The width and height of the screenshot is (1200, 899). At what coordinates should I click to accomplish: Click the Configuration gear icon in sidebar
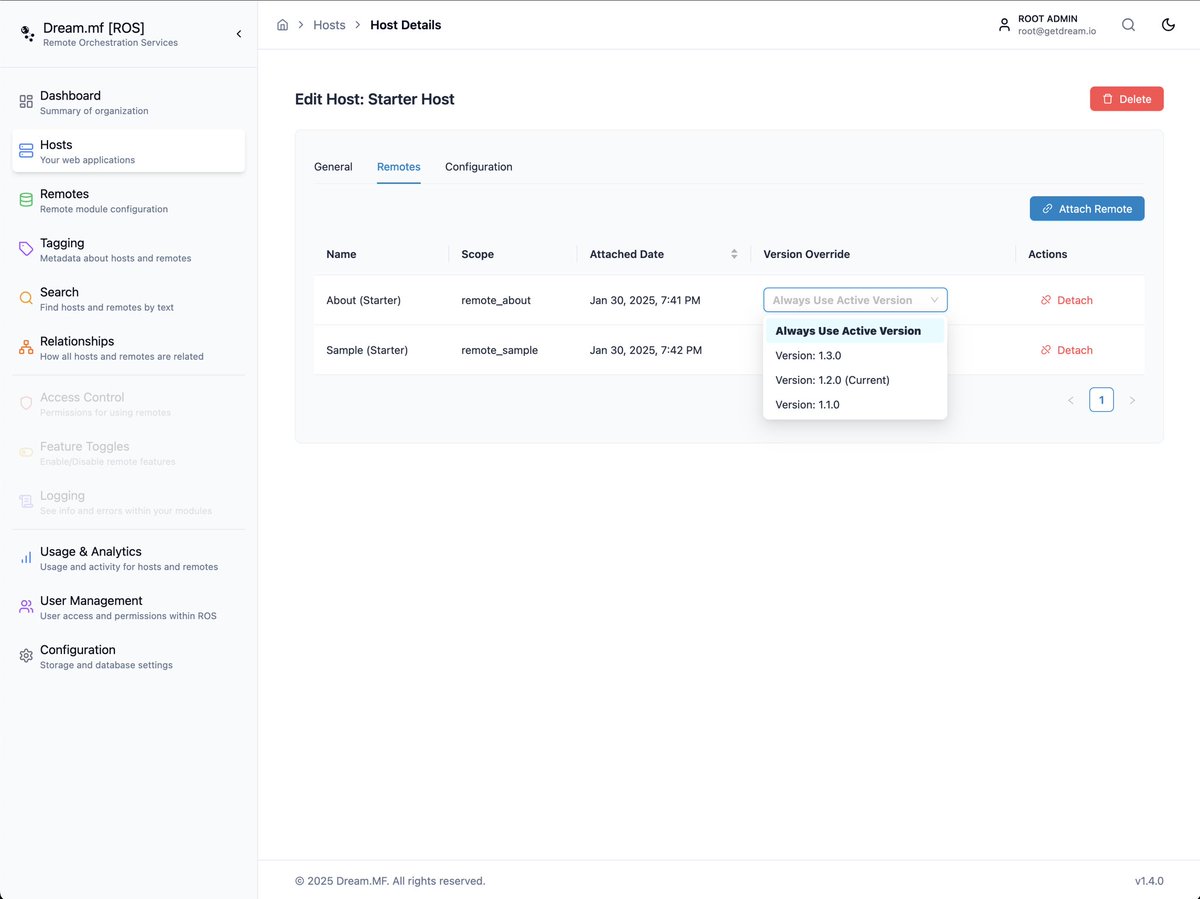(26, 655)
